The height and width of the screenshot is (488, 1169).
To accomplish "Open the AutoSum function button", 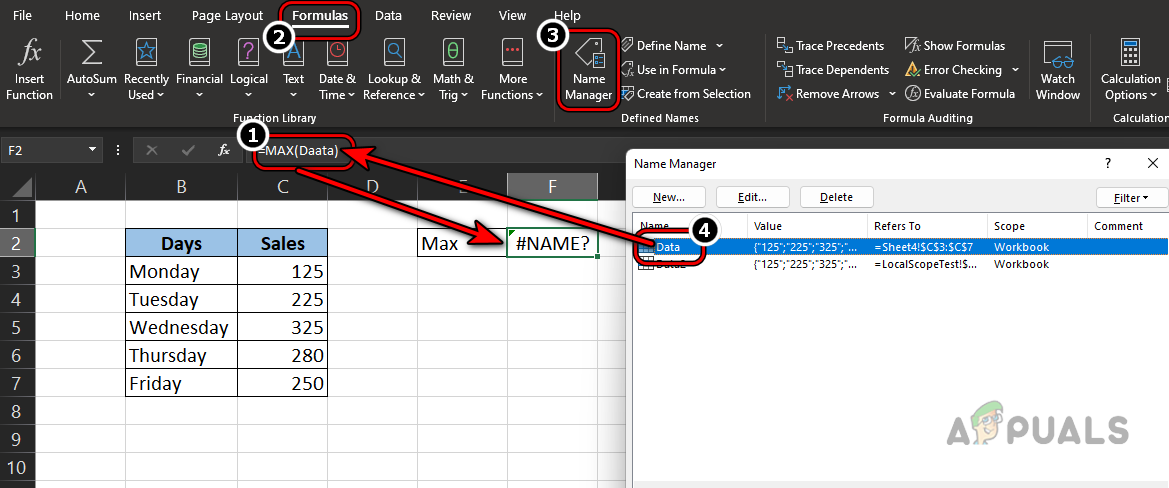I will point(91,69).
